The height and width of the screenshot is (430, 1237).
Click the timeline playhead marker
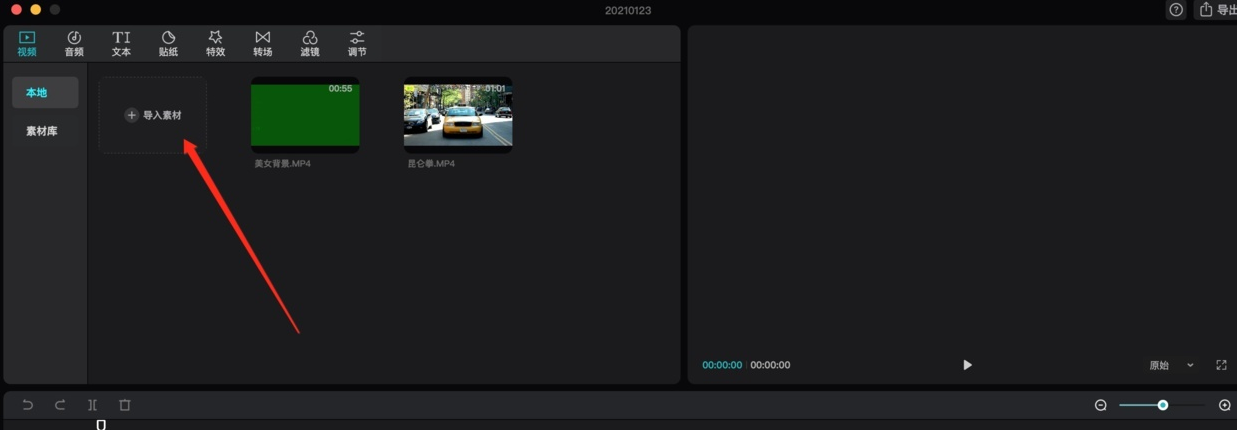101,425
